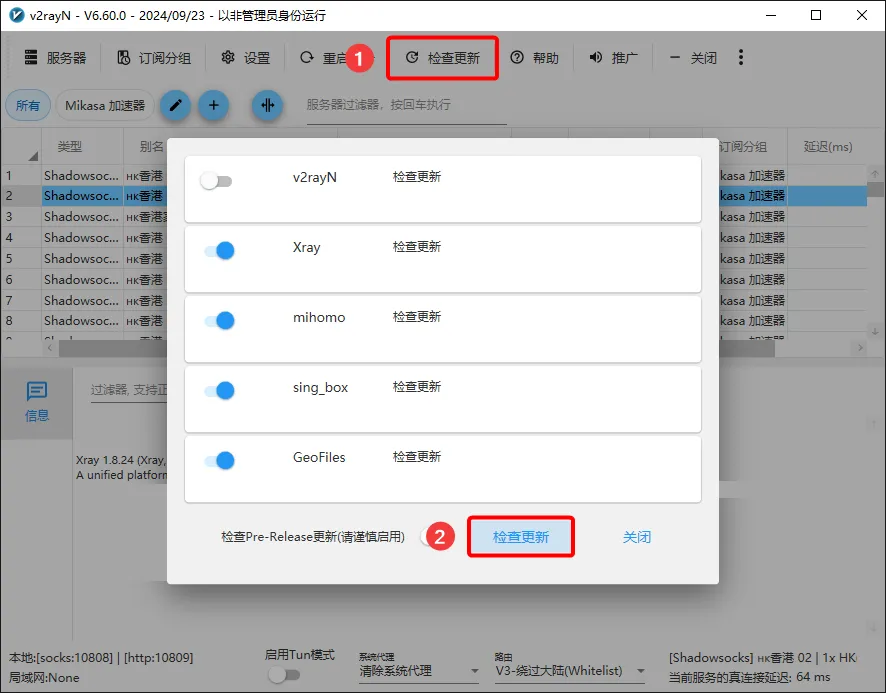Click the v2rayN app icon in title bar
886x693 pixels.
pos(17,15)
